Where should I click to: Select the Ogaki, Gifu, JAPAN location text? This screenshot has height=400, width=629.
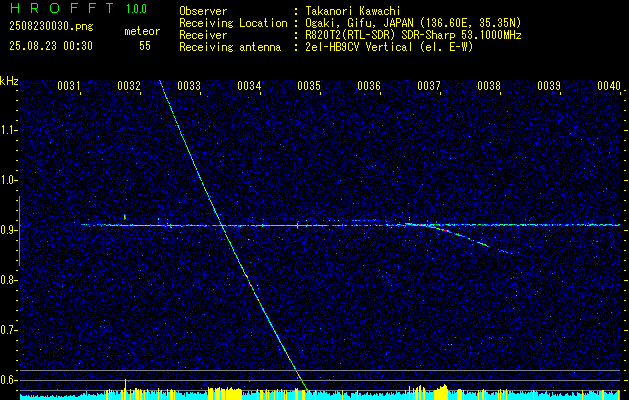click(413, 23)
